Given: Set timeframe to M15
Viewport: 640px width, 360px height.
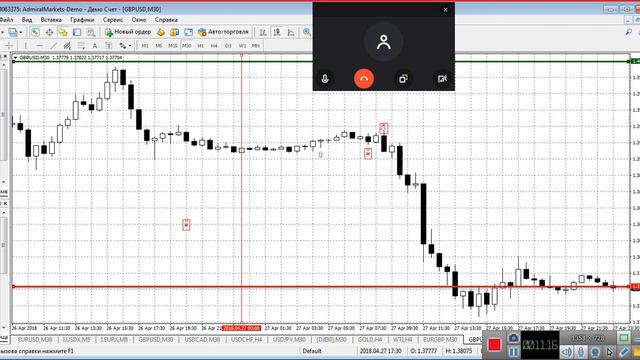Looking at the screenshot, I should coord(173,46).
